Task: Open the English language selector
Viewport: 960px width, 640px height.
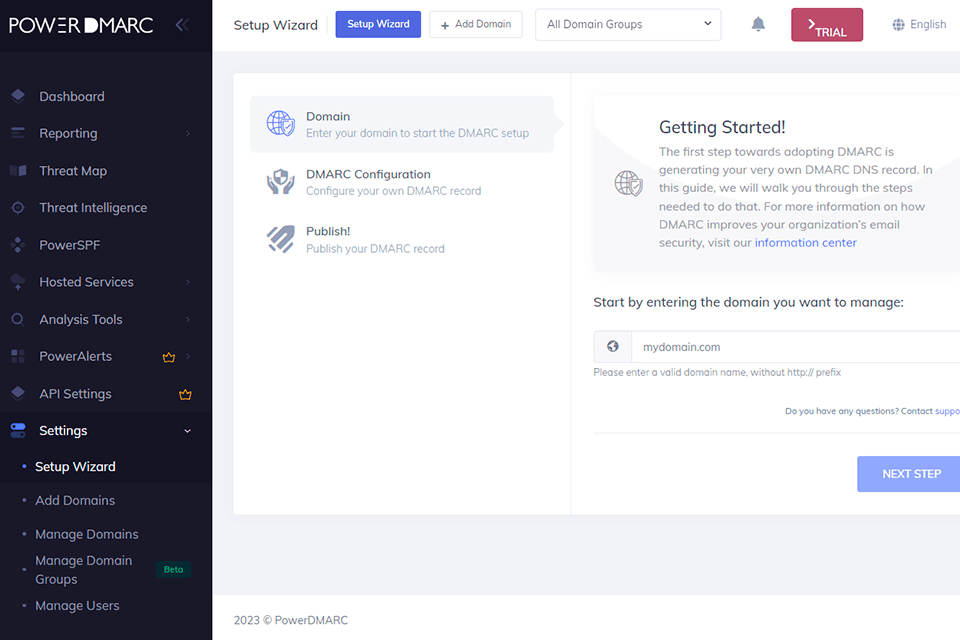Action: [x=919, y=24]
